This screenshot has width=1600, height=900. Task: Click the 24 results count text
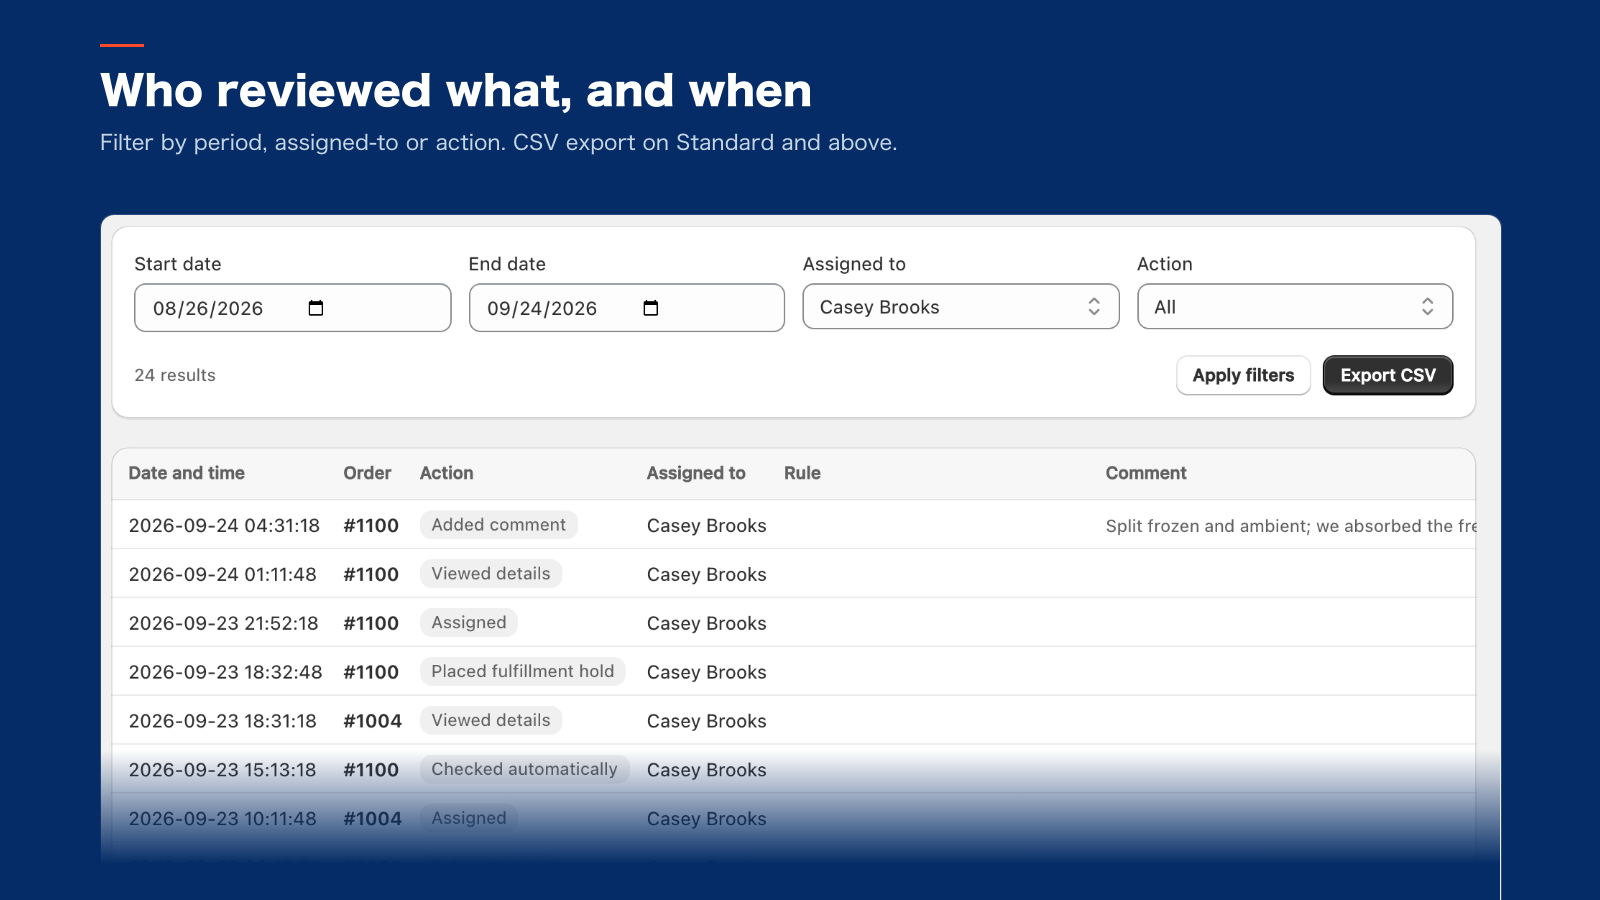(175, 375)
